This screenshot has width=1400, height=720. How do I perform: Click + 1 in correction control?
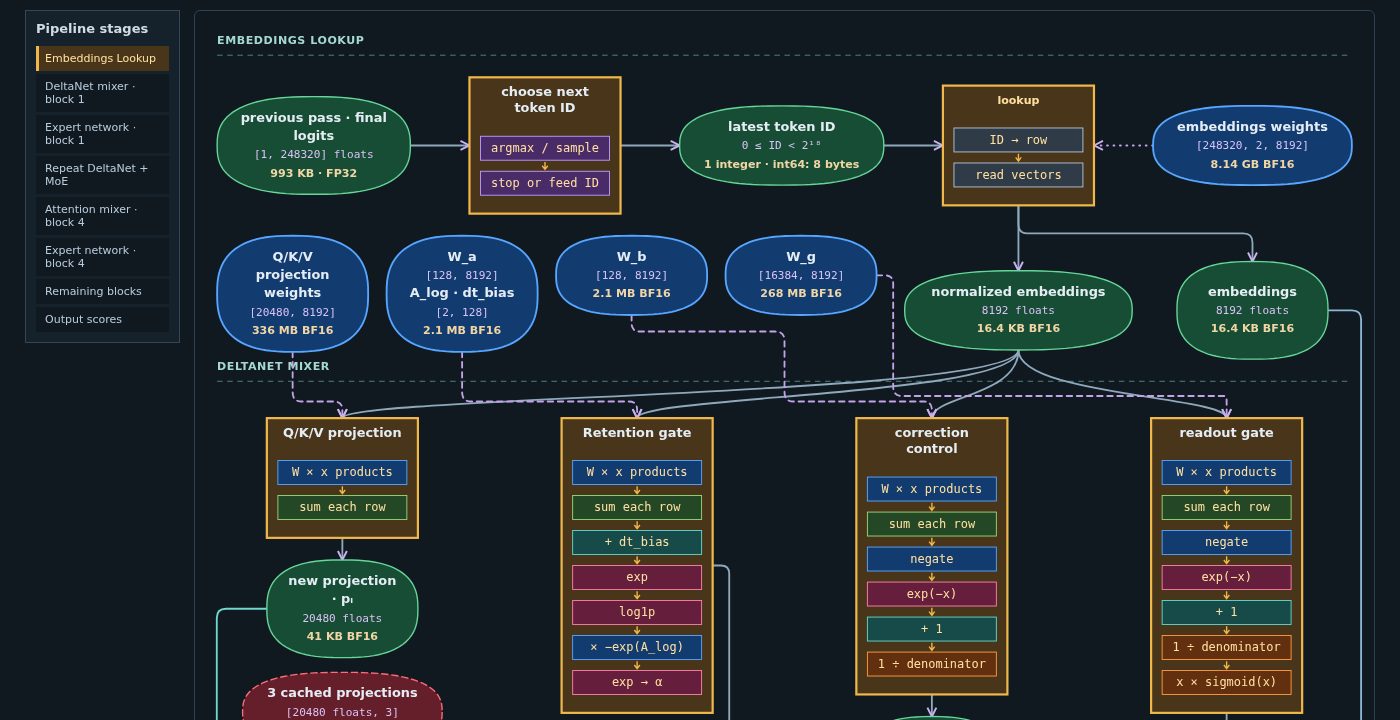click(932, 629)
